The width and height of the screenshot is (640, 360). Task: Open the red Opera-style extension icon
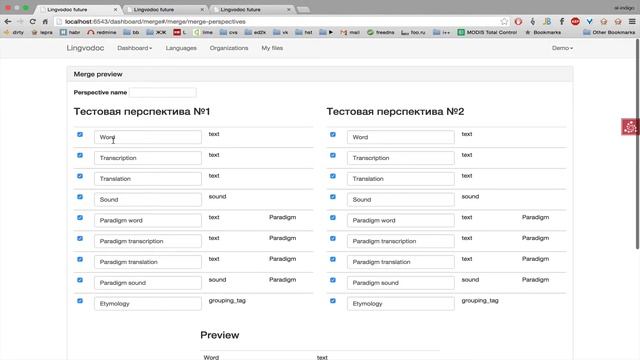point(518,22)
